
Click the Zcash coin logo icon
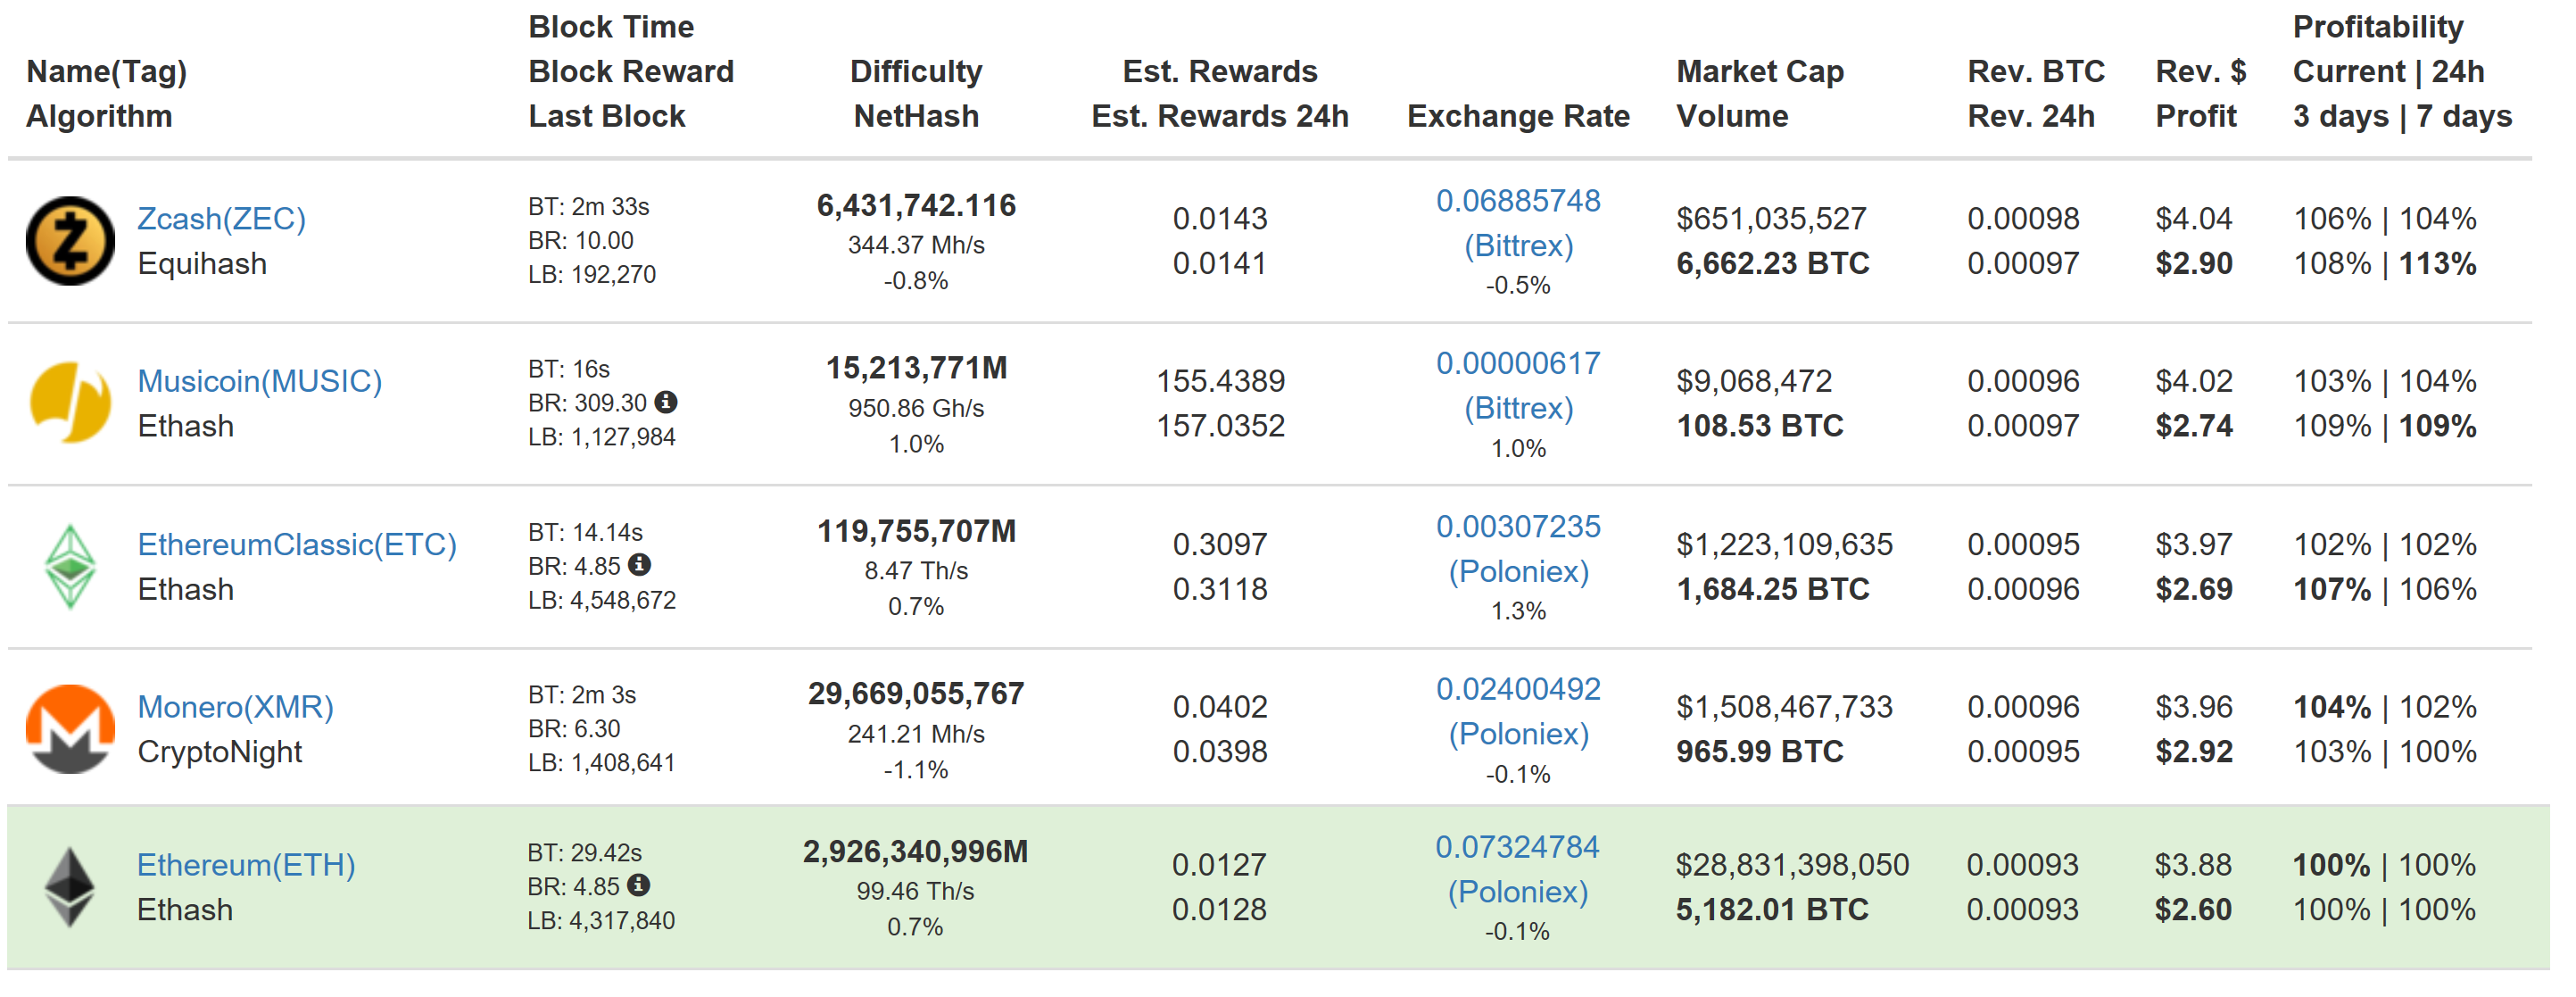point(70,241)
